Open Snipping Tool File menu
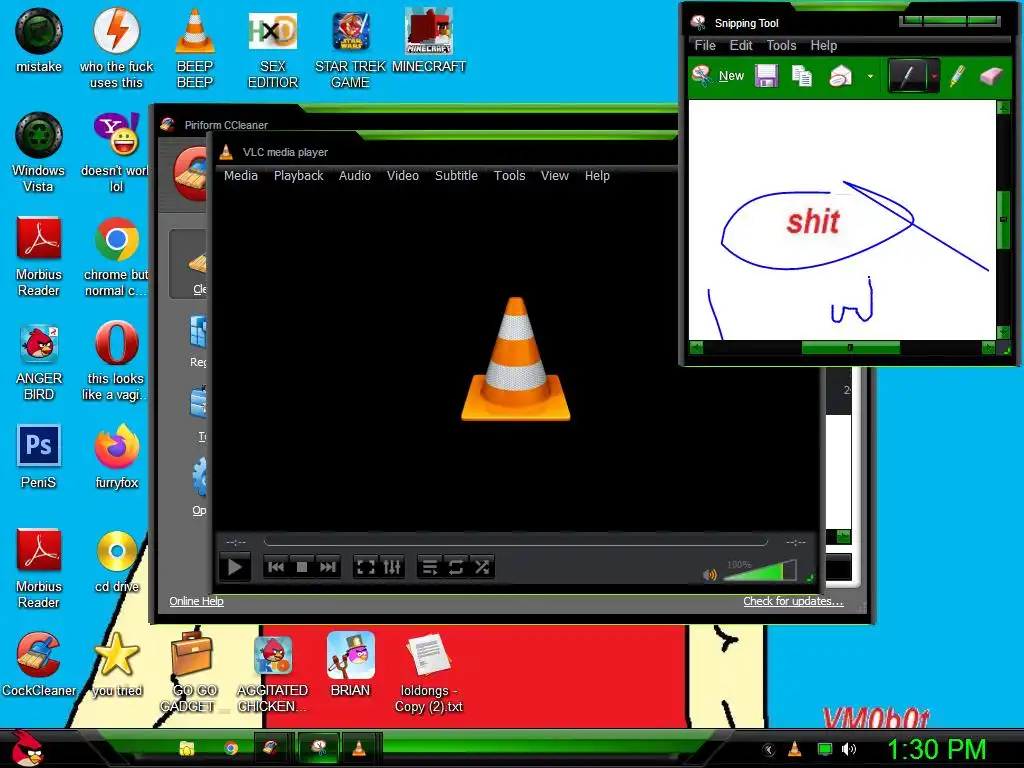 (705, 46)
